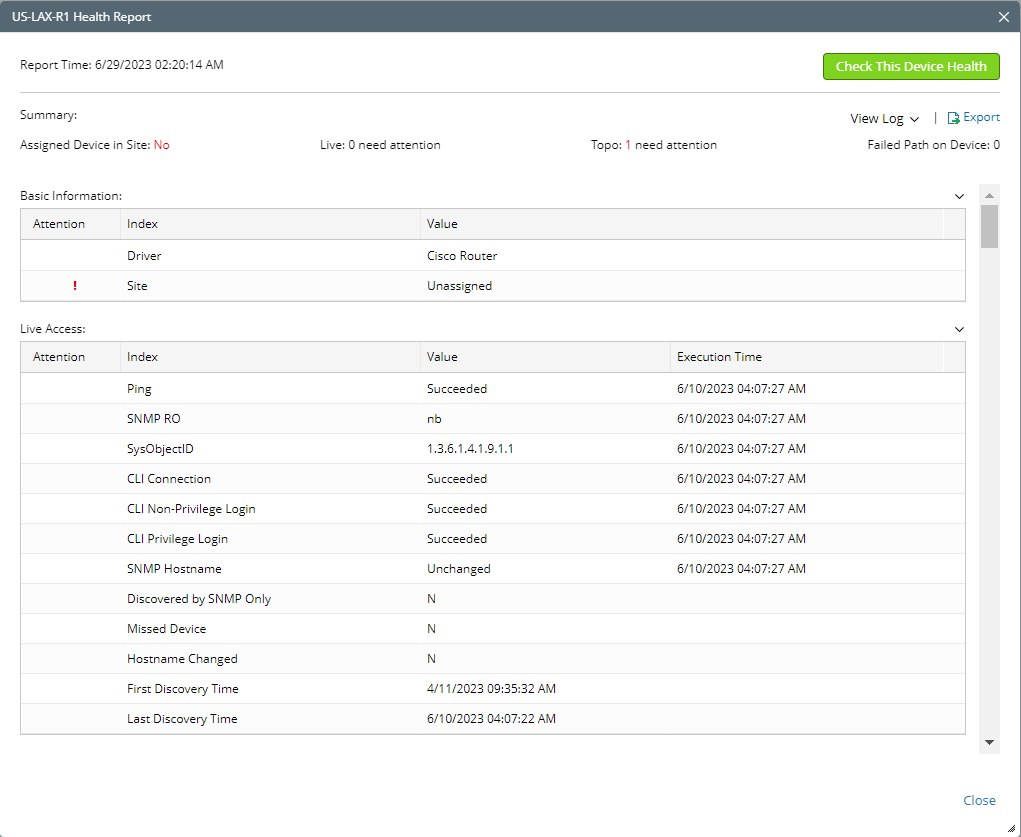The height and width of the screenshot is (837, 1021).
Task: Click Check This Device Health button
Action: (910, 66)
